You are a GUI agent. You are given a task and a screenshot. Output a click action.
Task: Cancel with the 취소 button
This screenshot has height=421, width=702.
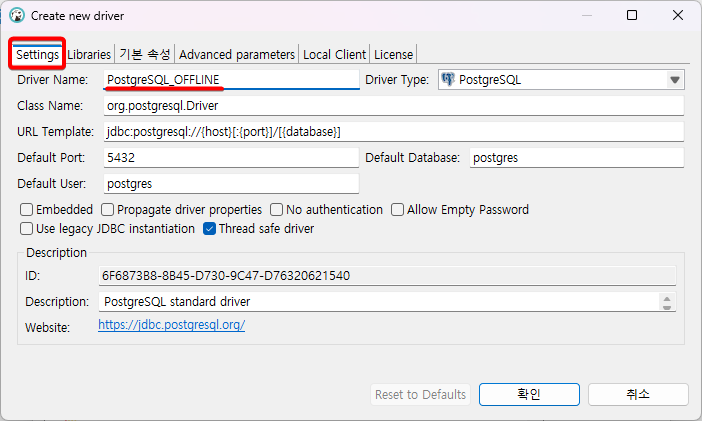638,395
